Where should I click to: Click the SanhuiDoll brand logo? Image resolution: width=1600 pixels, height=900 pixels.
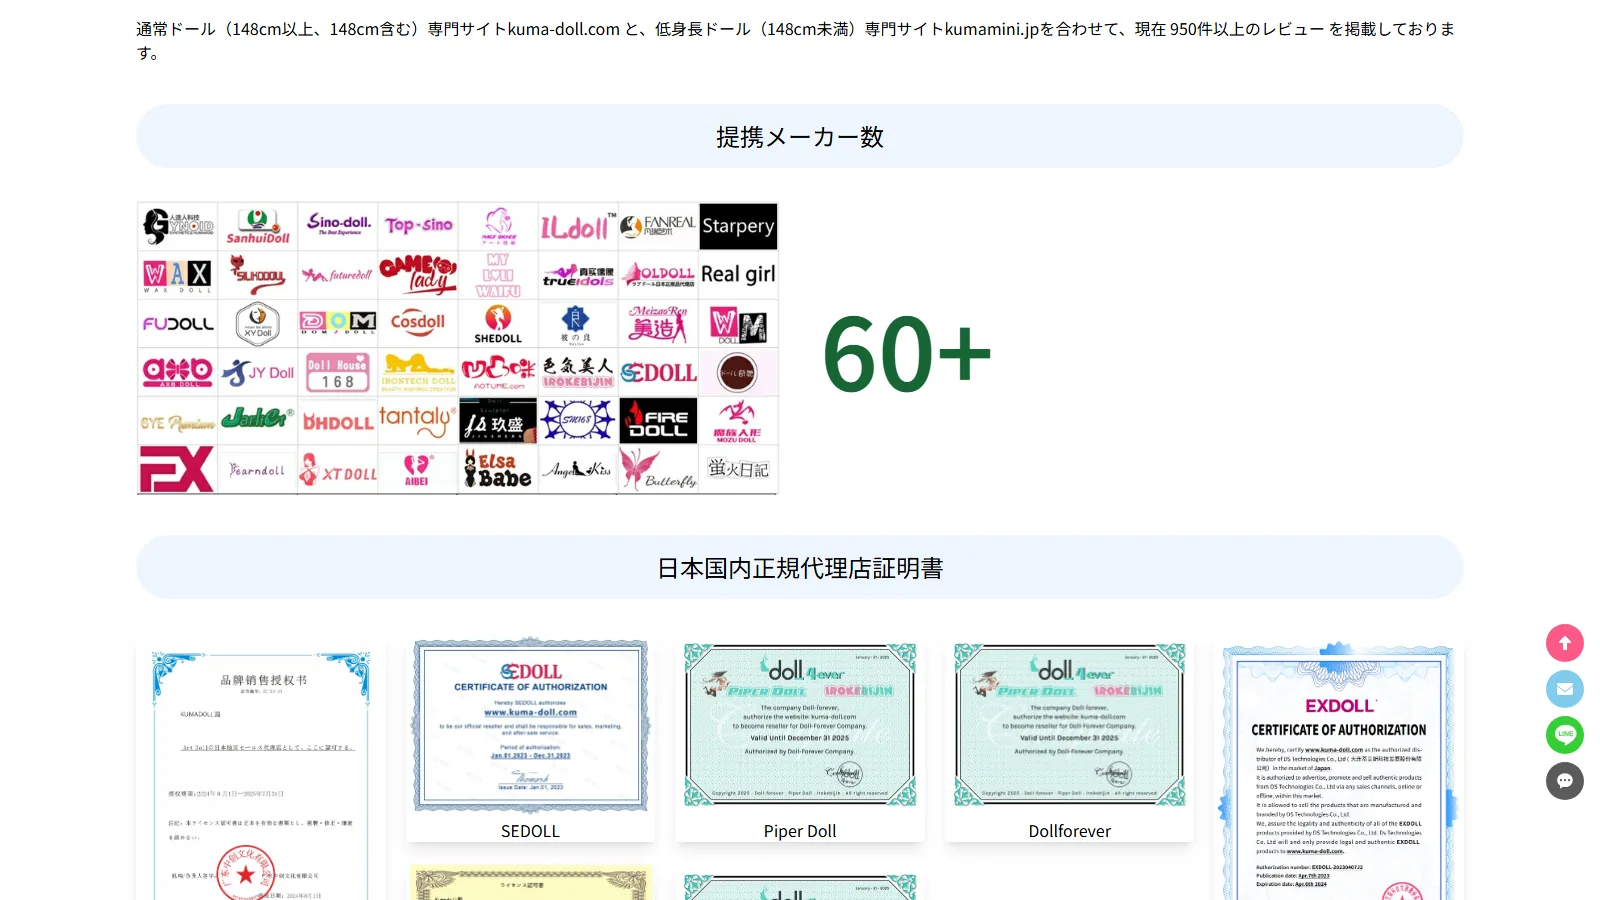click(x=258, y=226)
